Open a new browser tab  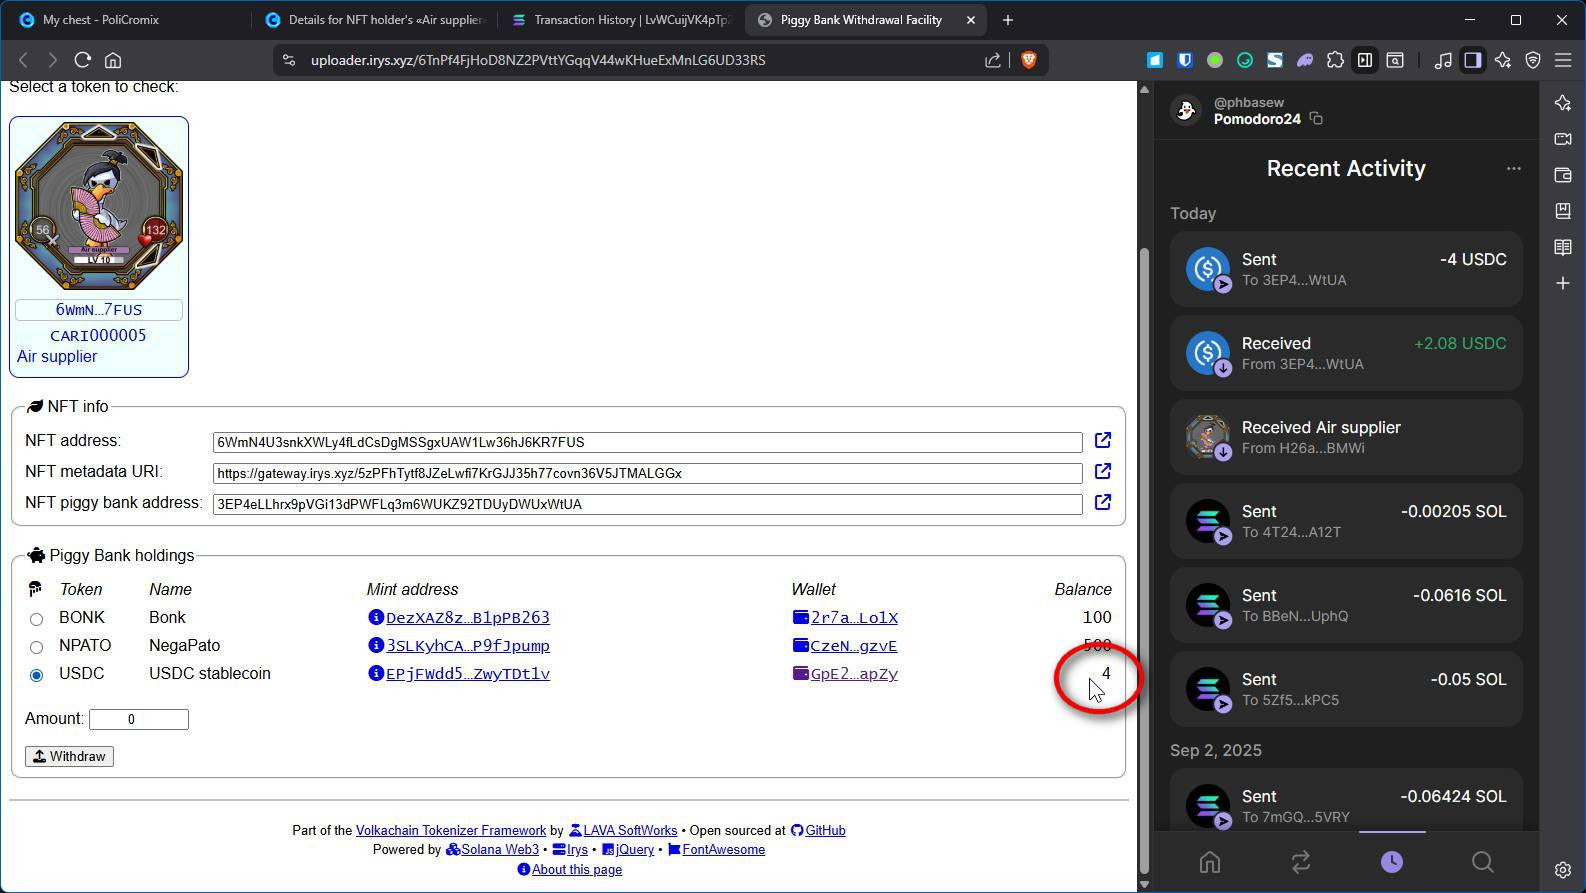coord(1008,20)
